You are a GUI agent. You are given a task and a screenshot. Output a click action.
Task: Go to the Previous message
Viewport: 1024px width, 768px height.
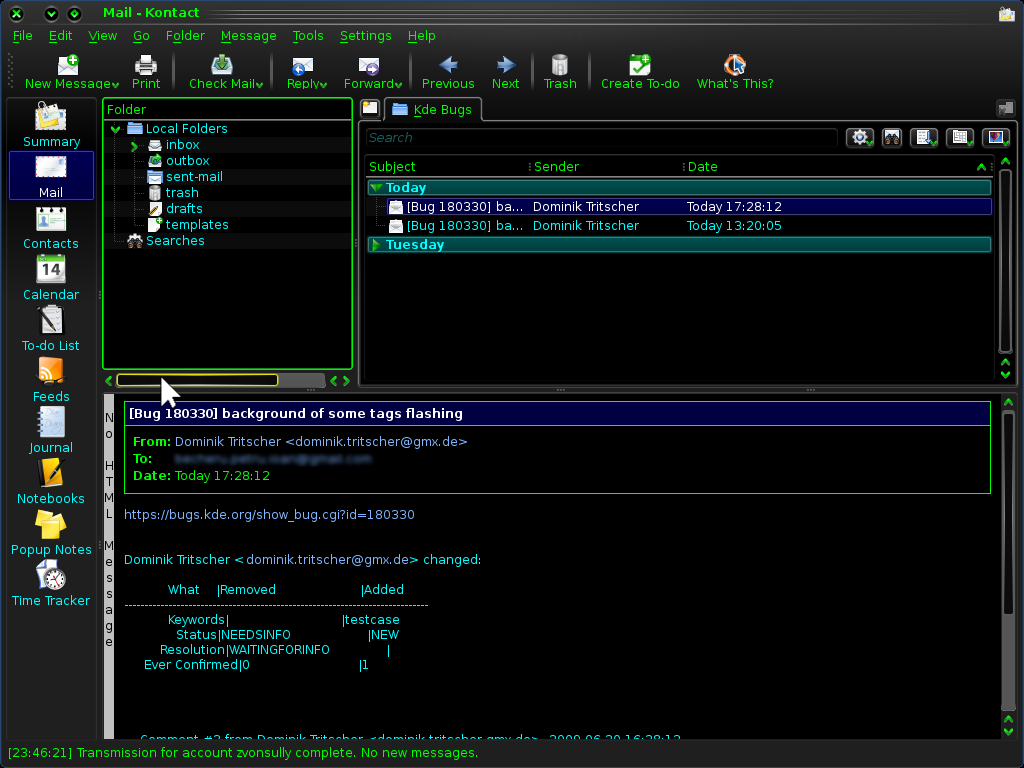click(x=448, y=72)
